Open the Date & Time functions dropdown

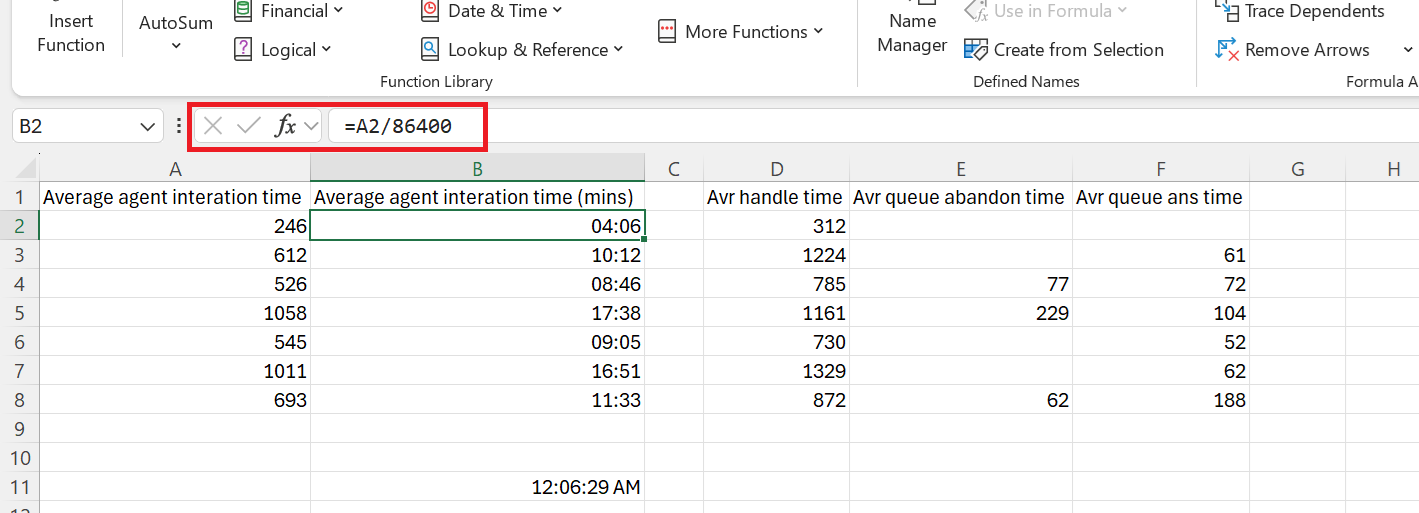[491, 12]
